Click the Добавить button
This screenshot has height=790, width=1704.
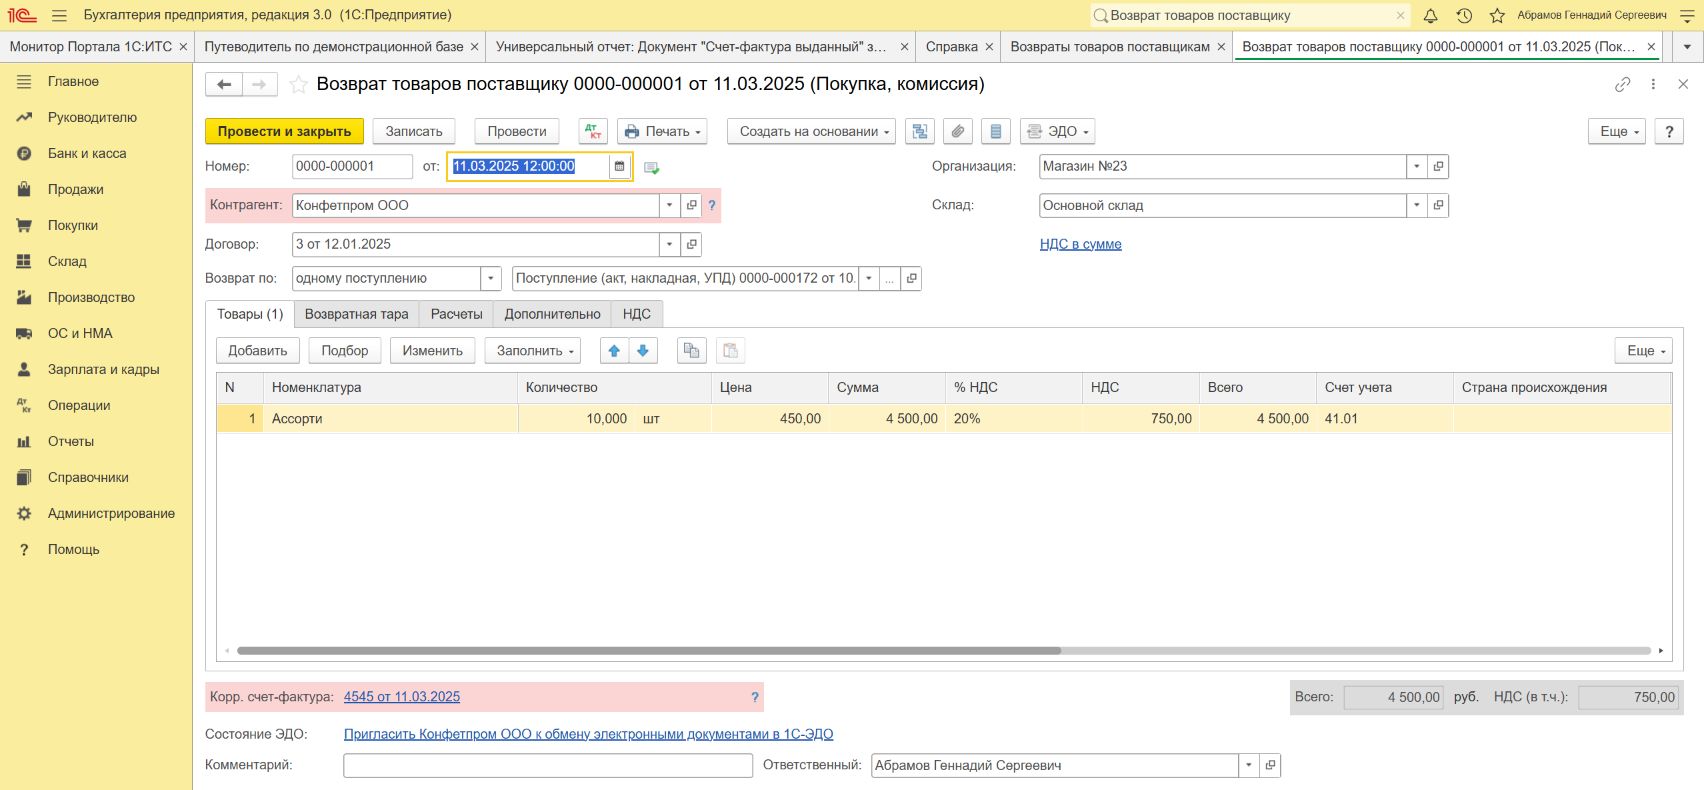pos(258,351)
